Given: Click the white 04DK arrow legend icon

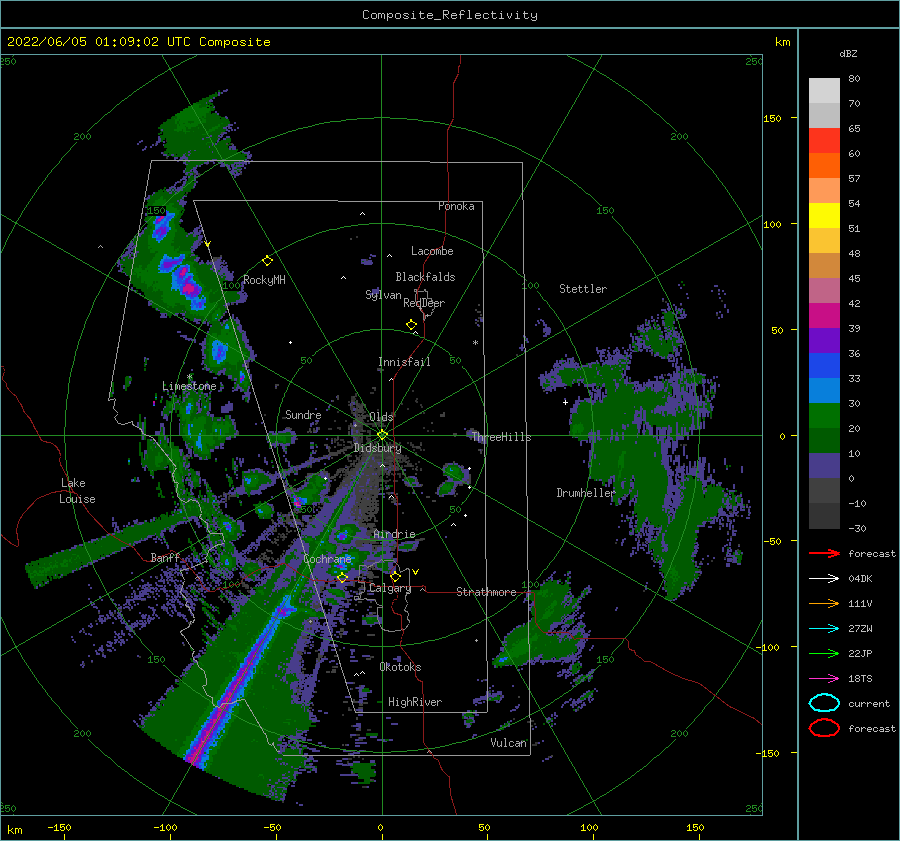Looking at the screenshot, I should [824, 579].
